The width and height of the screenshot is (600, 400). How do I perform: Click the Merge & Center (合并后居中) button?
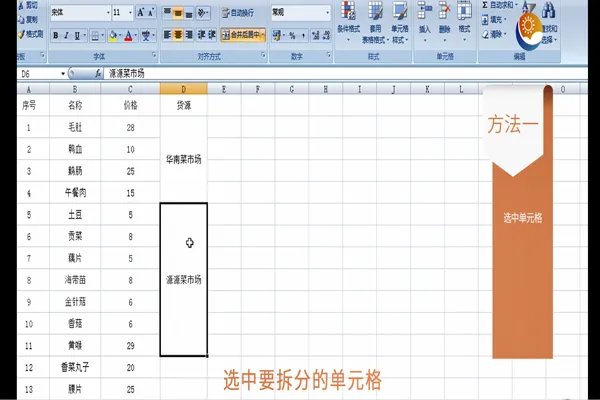[x=241, y=35]
